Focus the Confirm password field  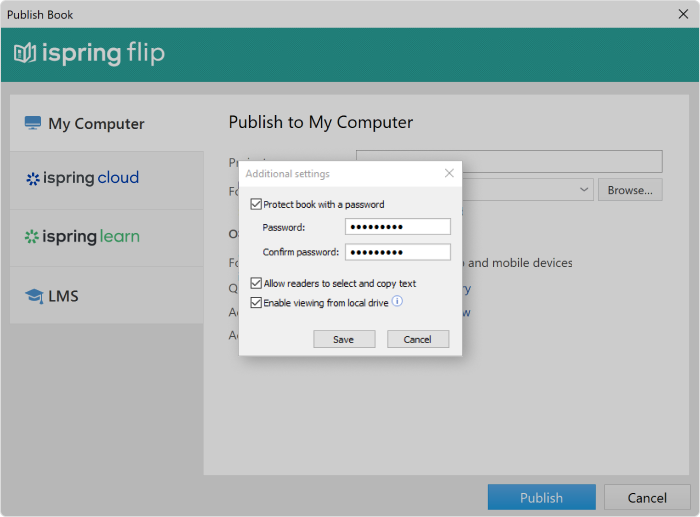pos(398,252)
